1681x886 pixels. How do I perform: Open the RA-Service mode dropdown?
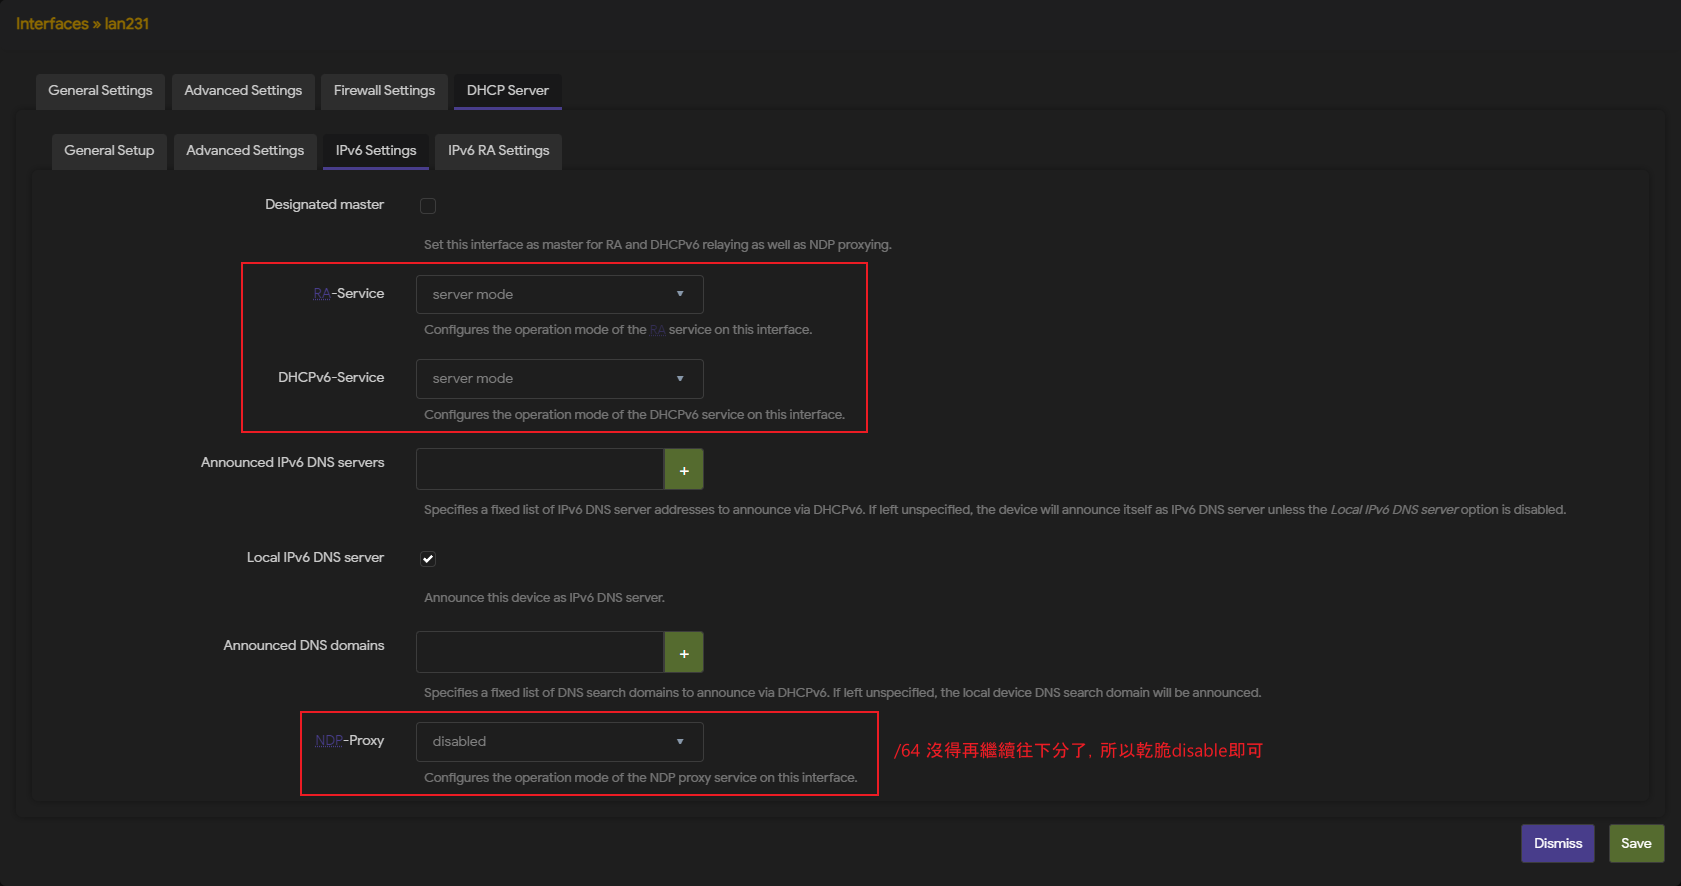tap(559, 295)
